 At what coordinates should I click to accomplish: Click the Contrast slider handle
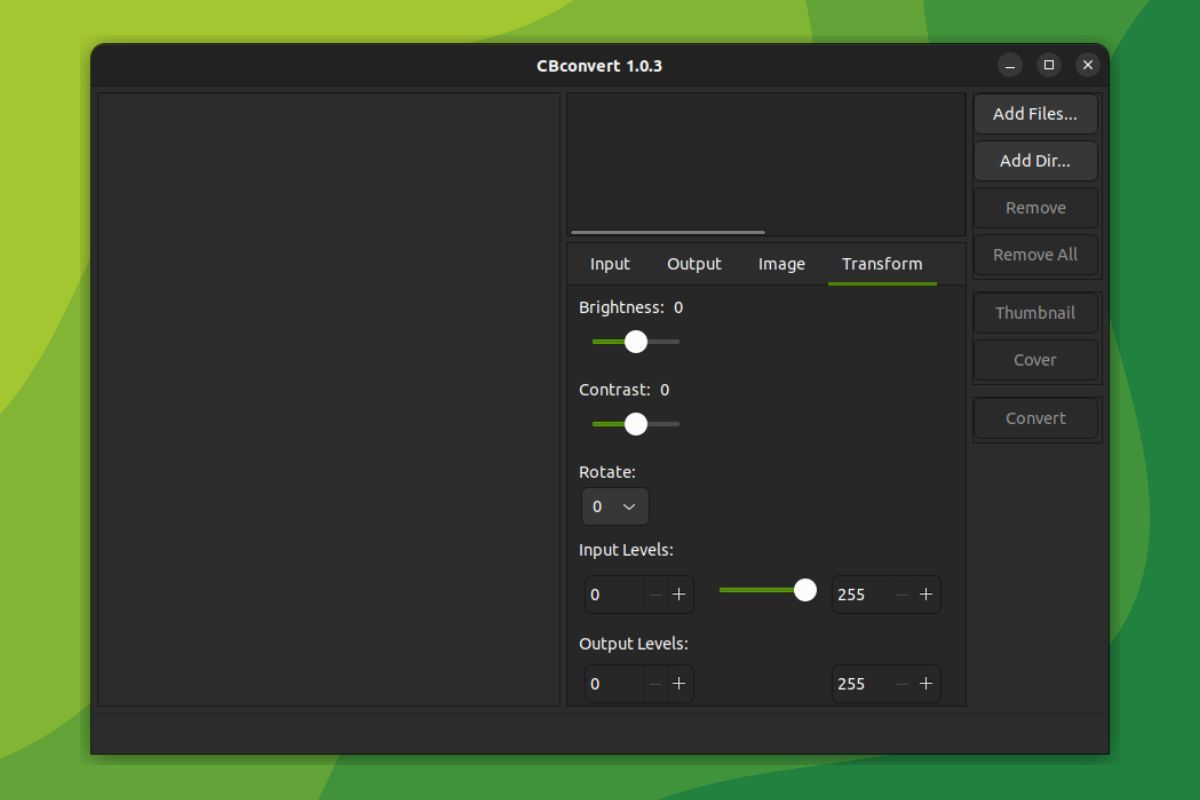click(636, 424)
